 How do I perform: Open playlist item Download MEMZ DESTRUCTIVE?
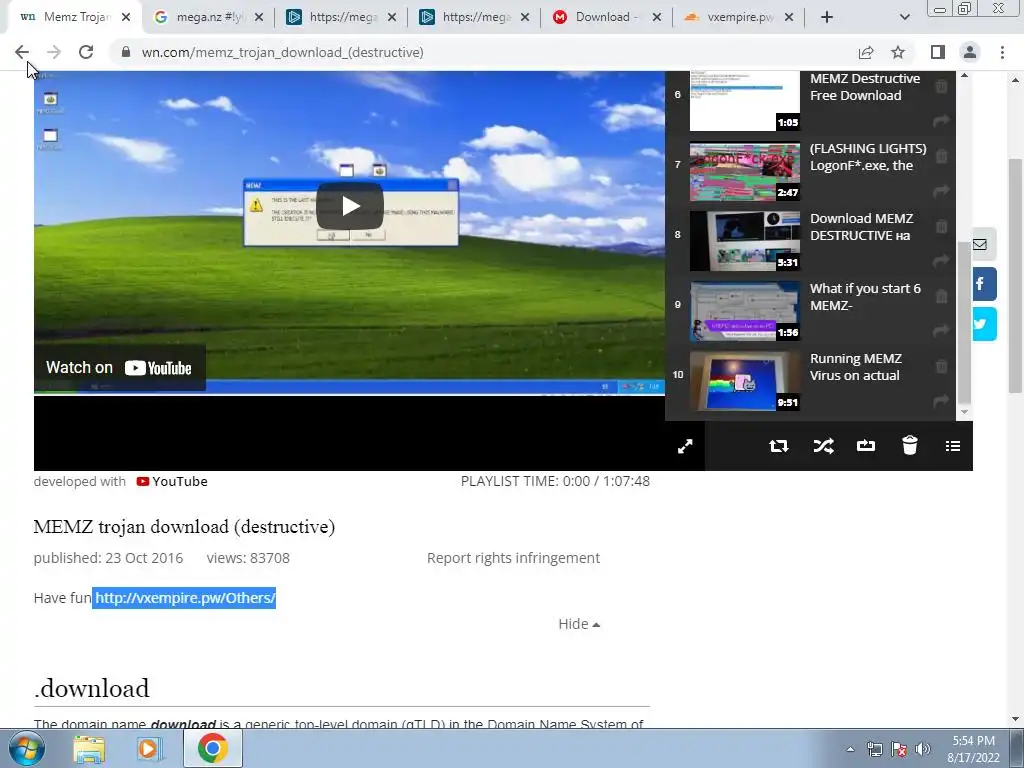tap(861, 227)
